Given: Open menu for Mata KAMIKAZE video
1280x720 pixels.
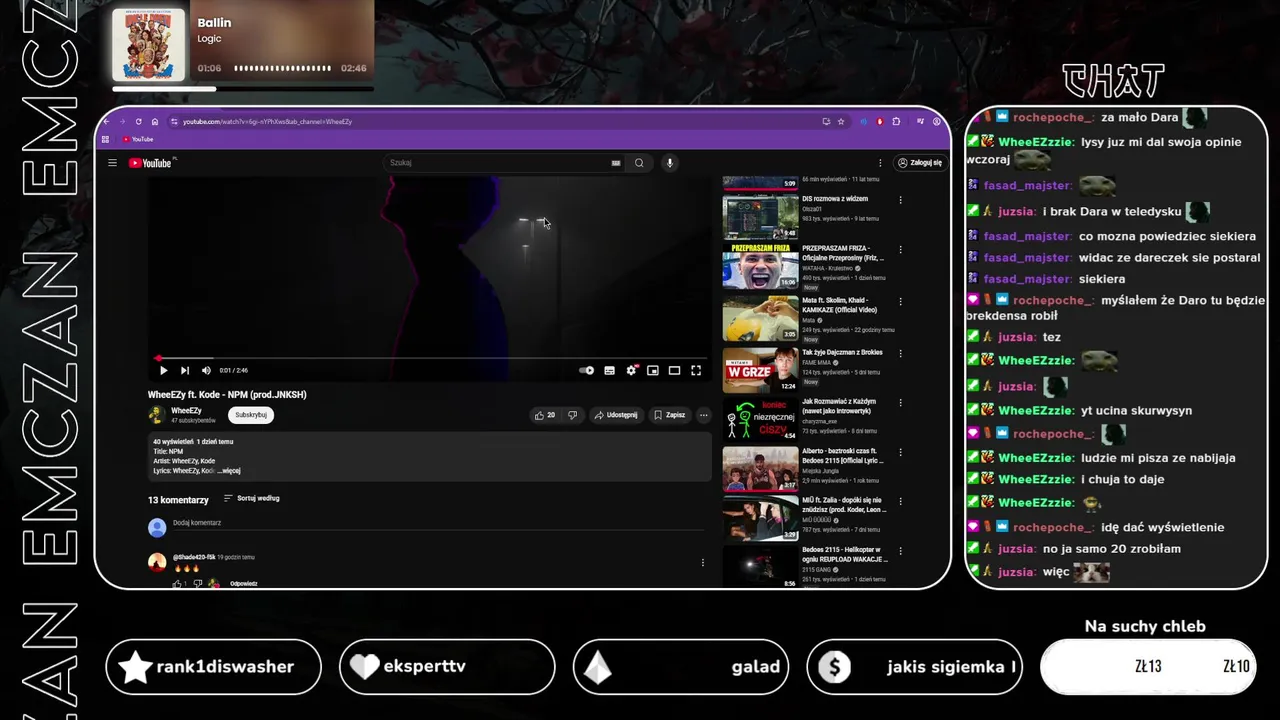Looking at the screenshot, I should pos(900,301).
